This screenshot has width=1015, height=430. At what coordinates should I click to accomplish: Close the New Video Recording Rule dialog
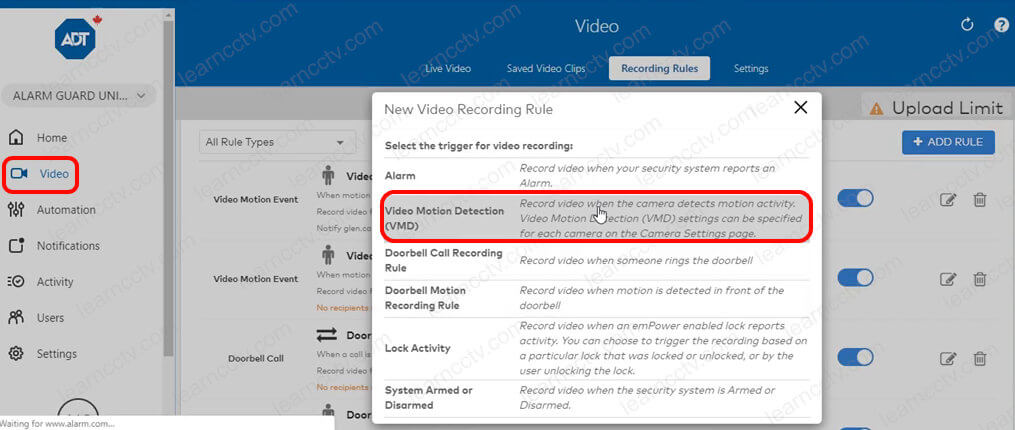click(x=799, y=108)
